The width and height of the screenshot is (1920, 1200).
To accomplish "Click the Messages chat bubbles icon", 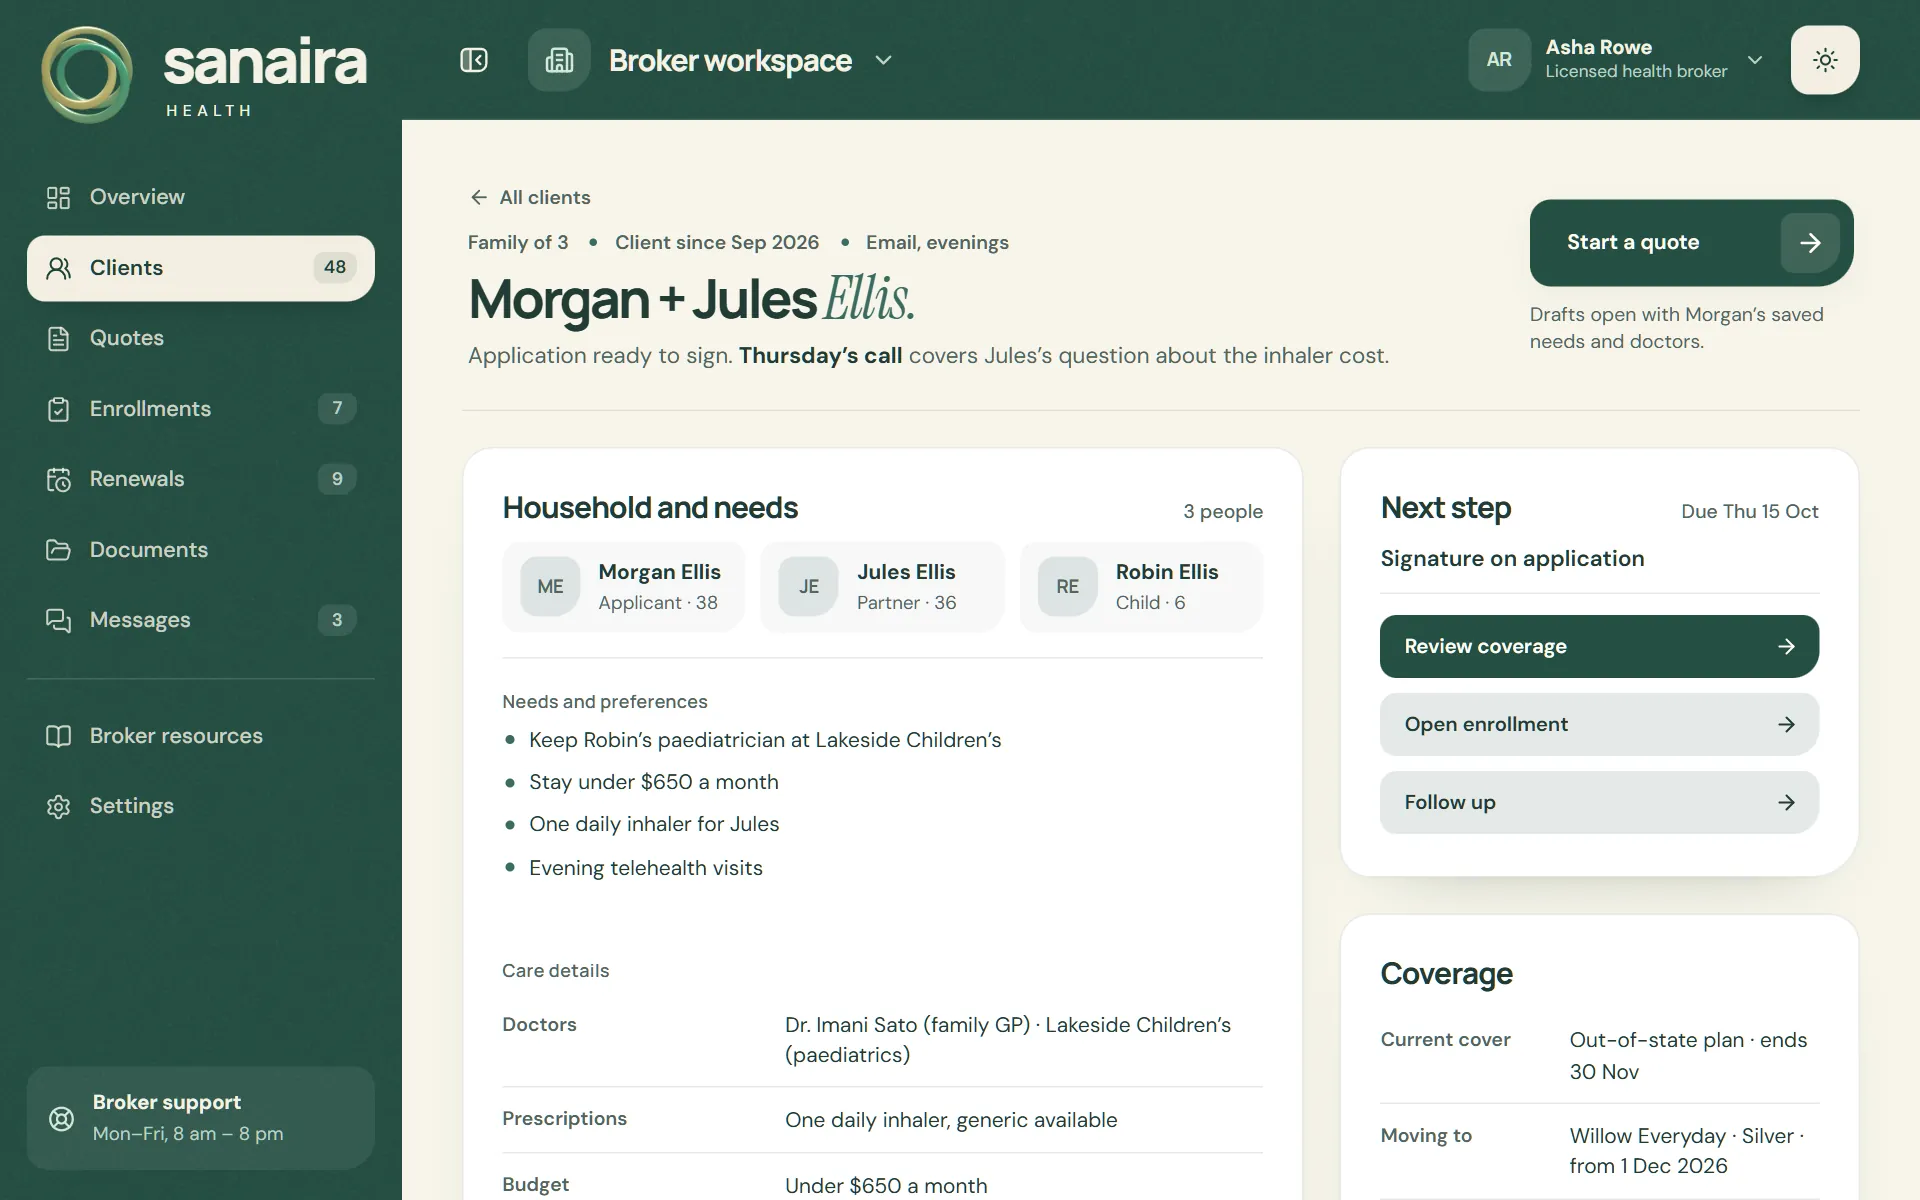I will [59, 620].
